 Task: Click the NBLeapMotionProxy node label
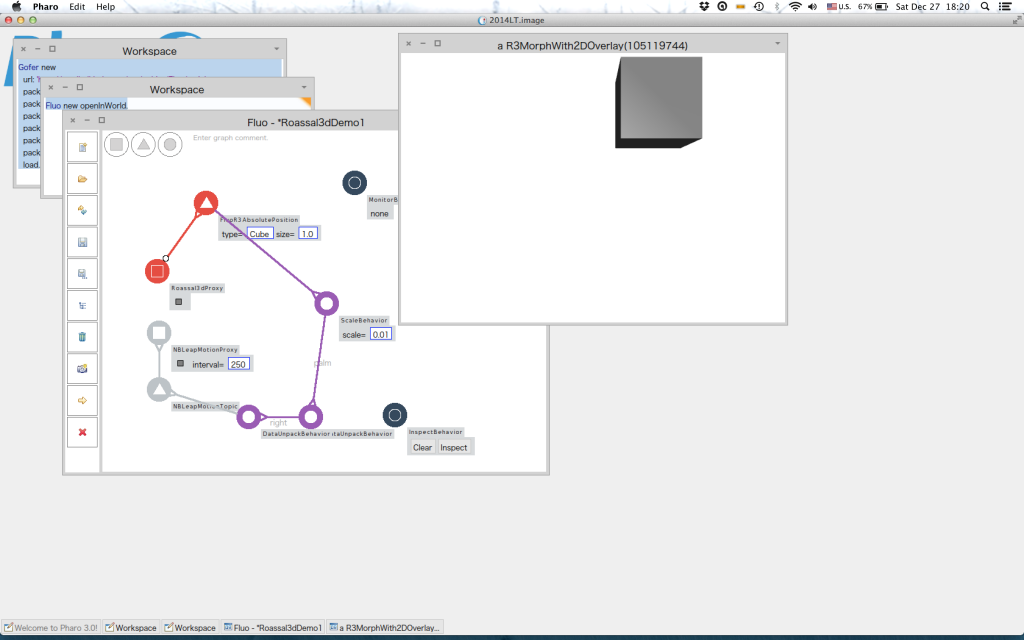point(205,349)
